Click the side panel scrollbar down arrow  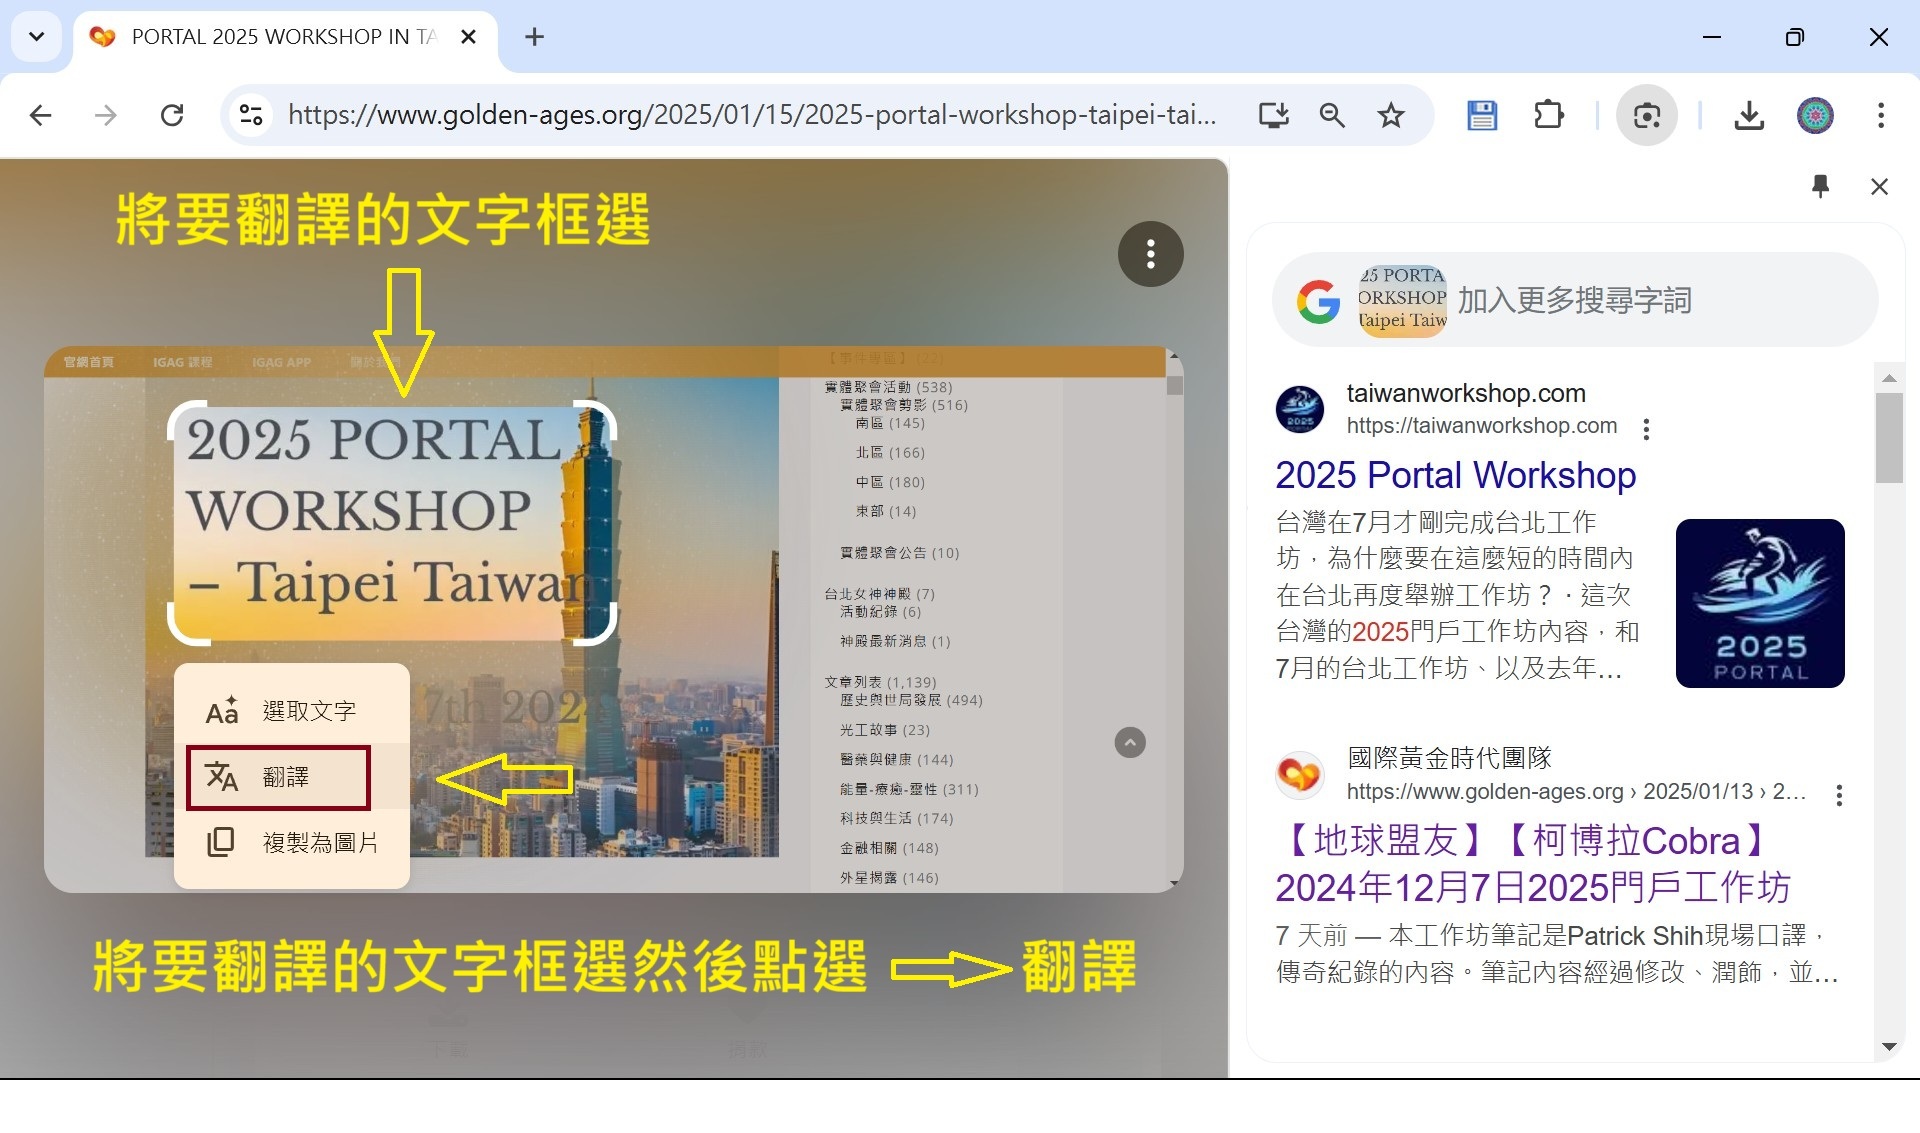point(1889,1047)
